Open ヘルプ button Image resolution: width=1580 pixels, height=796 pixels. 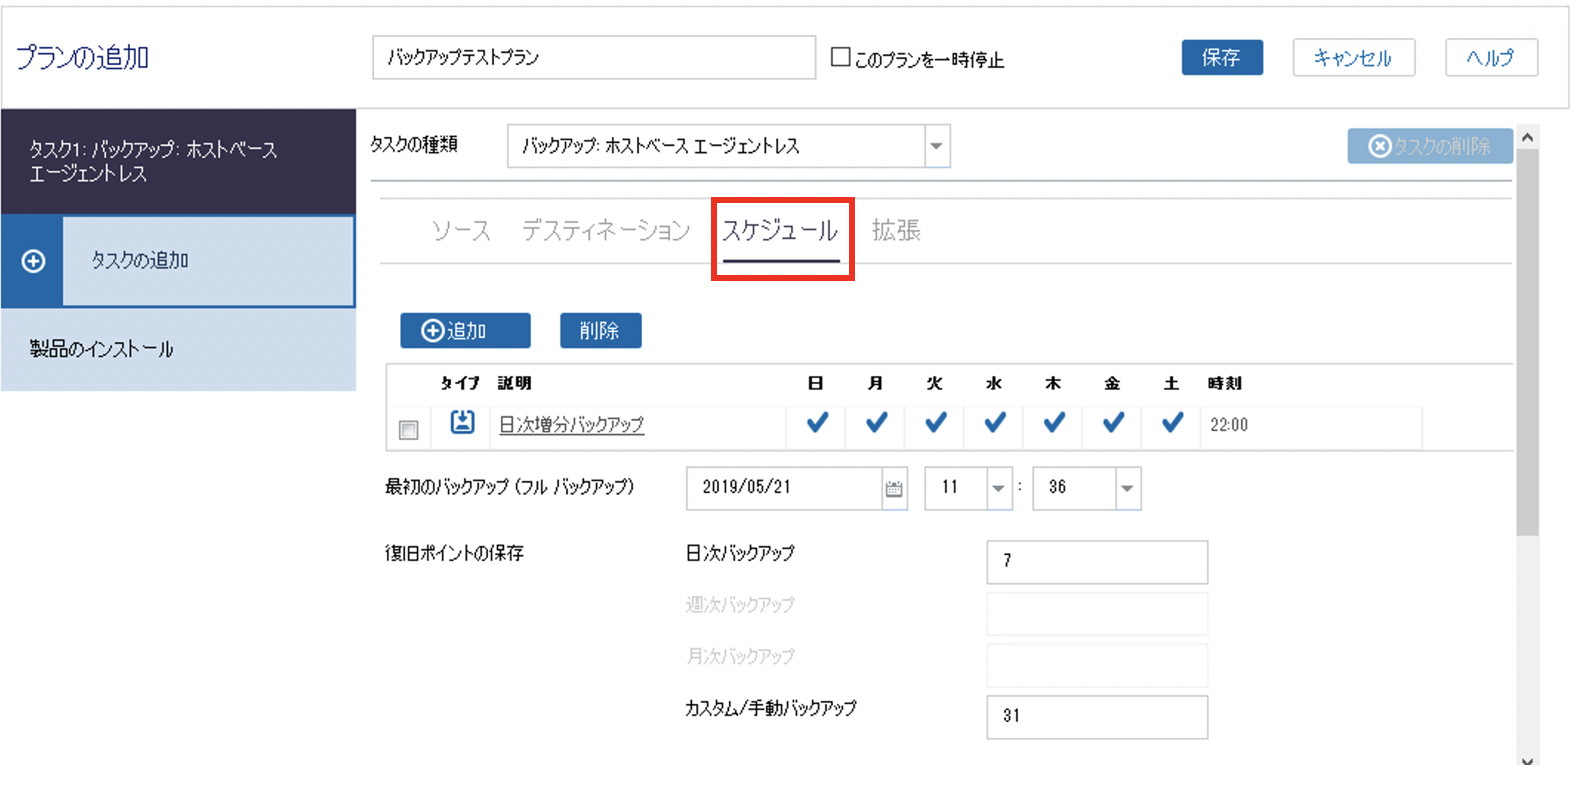coord(1491,58)
